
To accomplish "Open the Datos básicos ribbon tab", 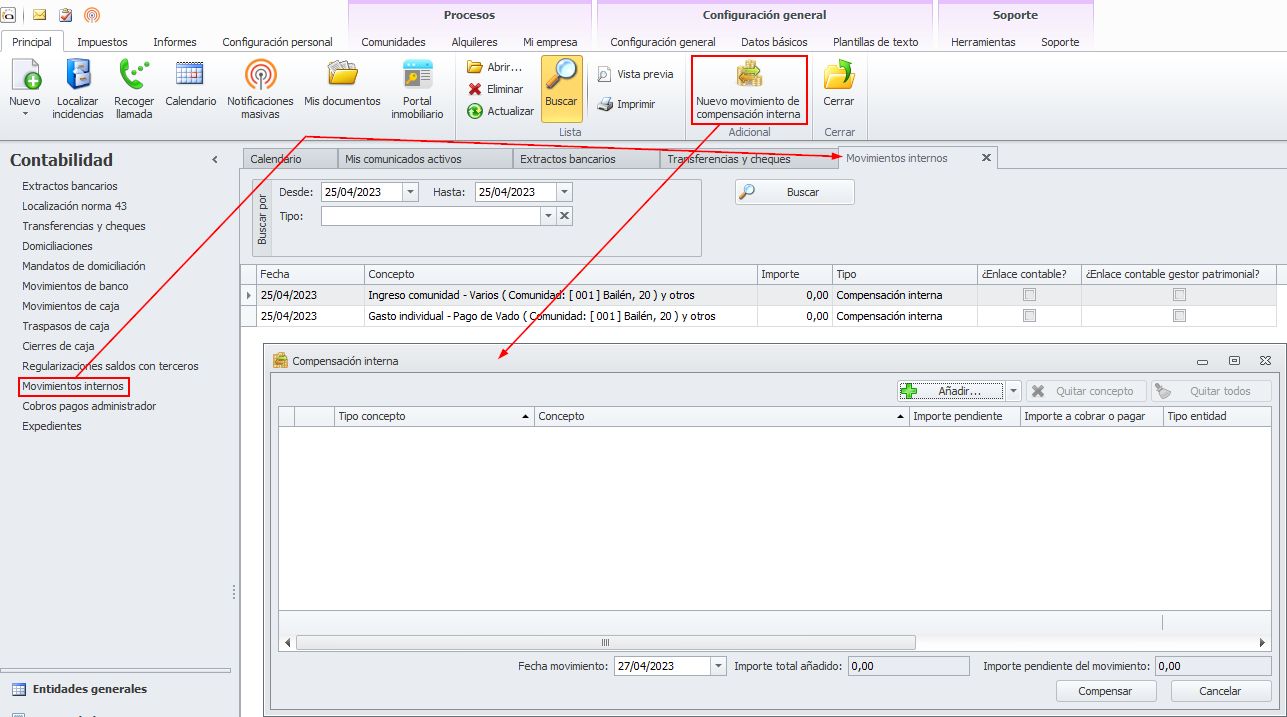I will (x=774, y=42).
